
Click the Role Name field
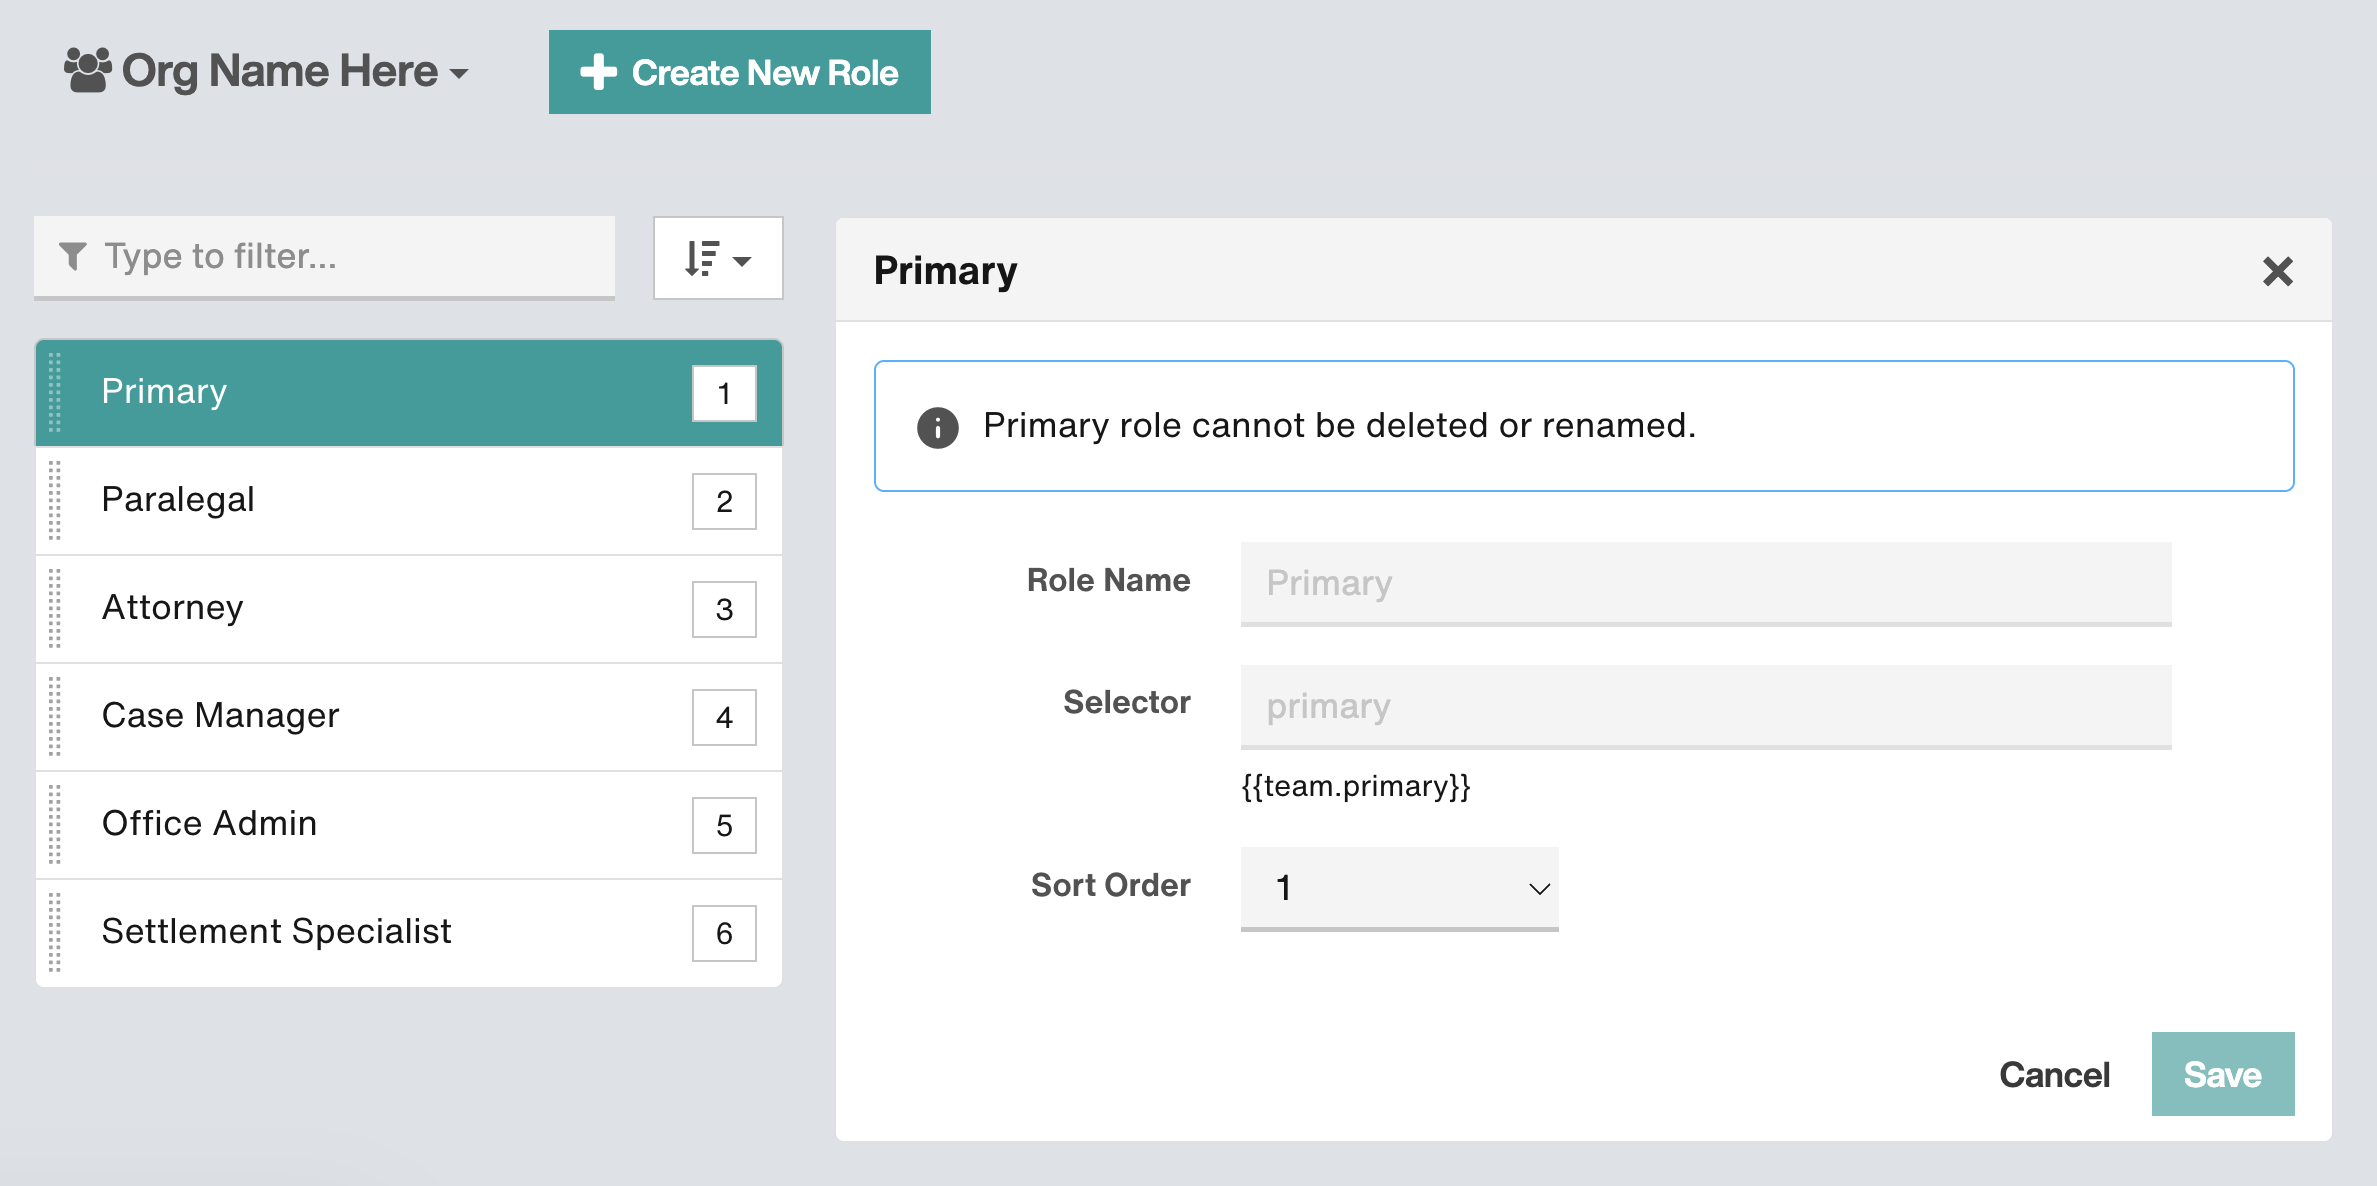1705,584
